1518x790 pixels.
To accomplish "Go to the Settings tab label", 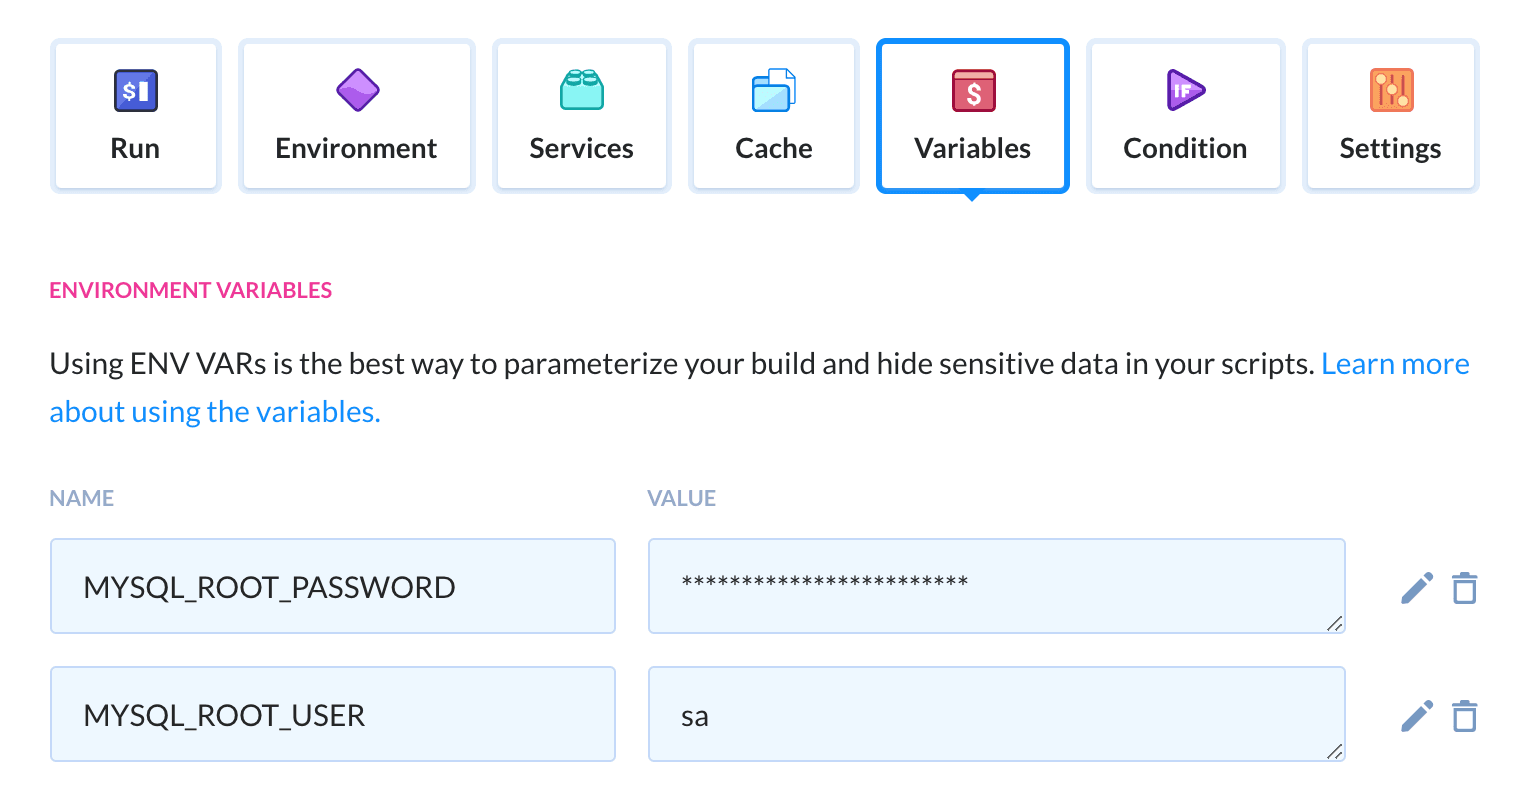I will coord(1390,148).
